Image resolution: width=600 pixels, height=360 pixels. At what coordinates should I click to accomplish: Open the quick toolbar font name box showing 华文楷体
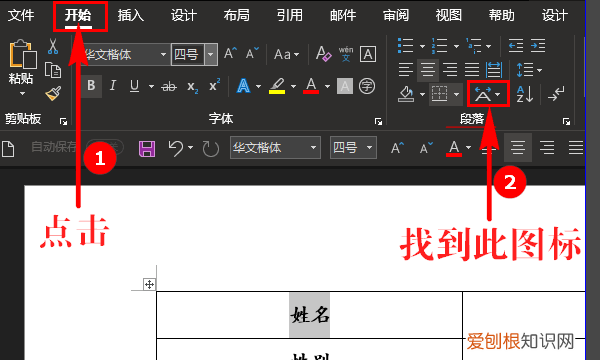coord(275,147)
